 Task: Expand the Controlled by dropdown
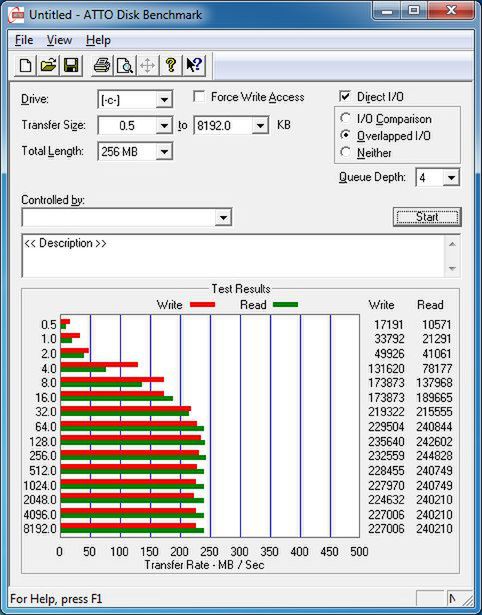click(x=223, y=217)
